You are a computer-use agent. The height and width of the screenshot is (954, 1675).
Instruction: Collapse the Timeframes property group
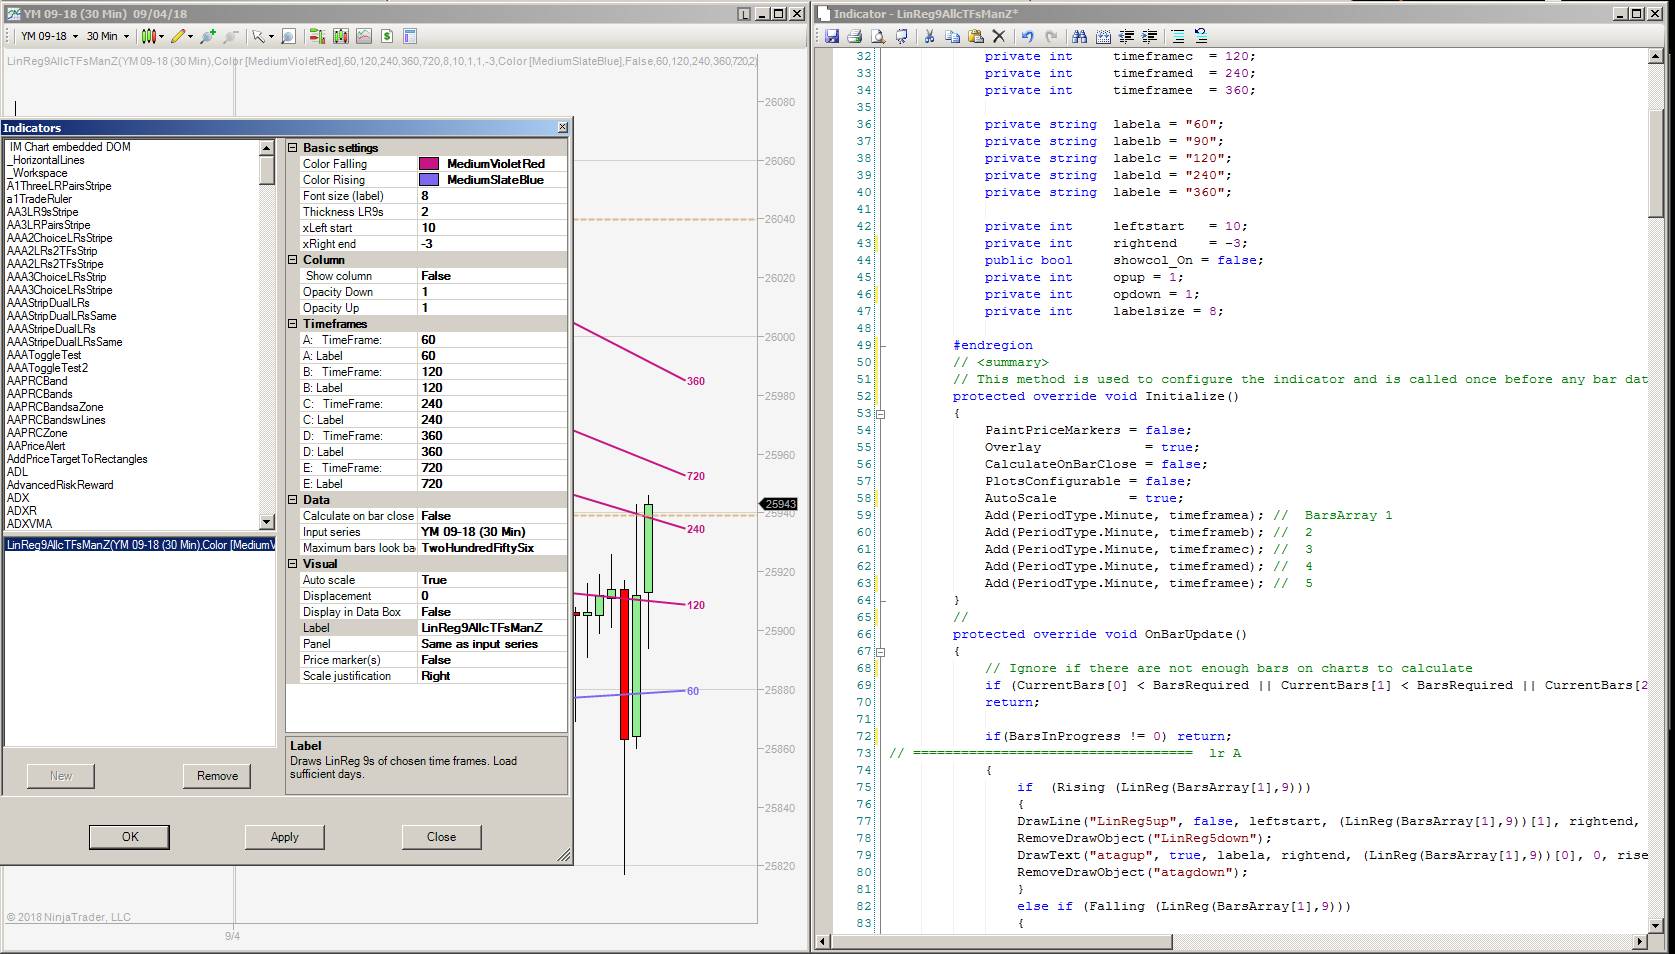tap(294, 324)
